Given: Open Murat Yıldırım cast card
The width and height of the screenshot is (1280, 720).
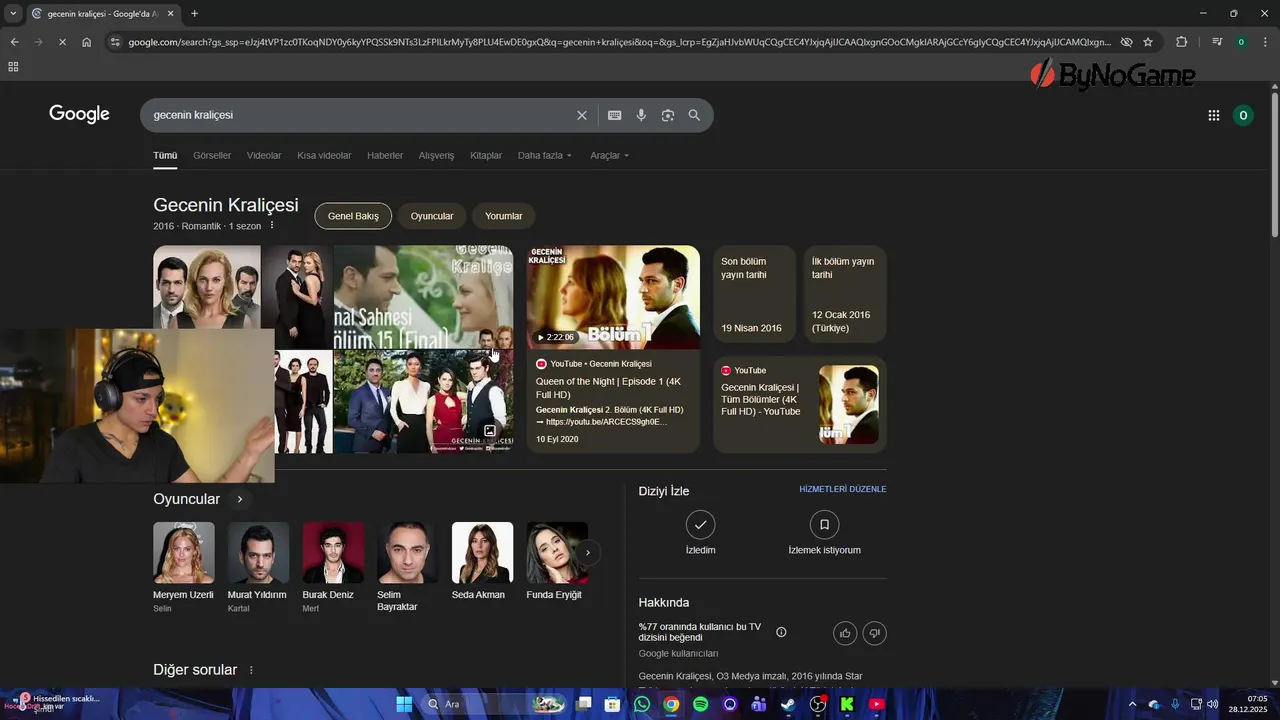Looking at the screenshot, I should click(x=257, y=567).
